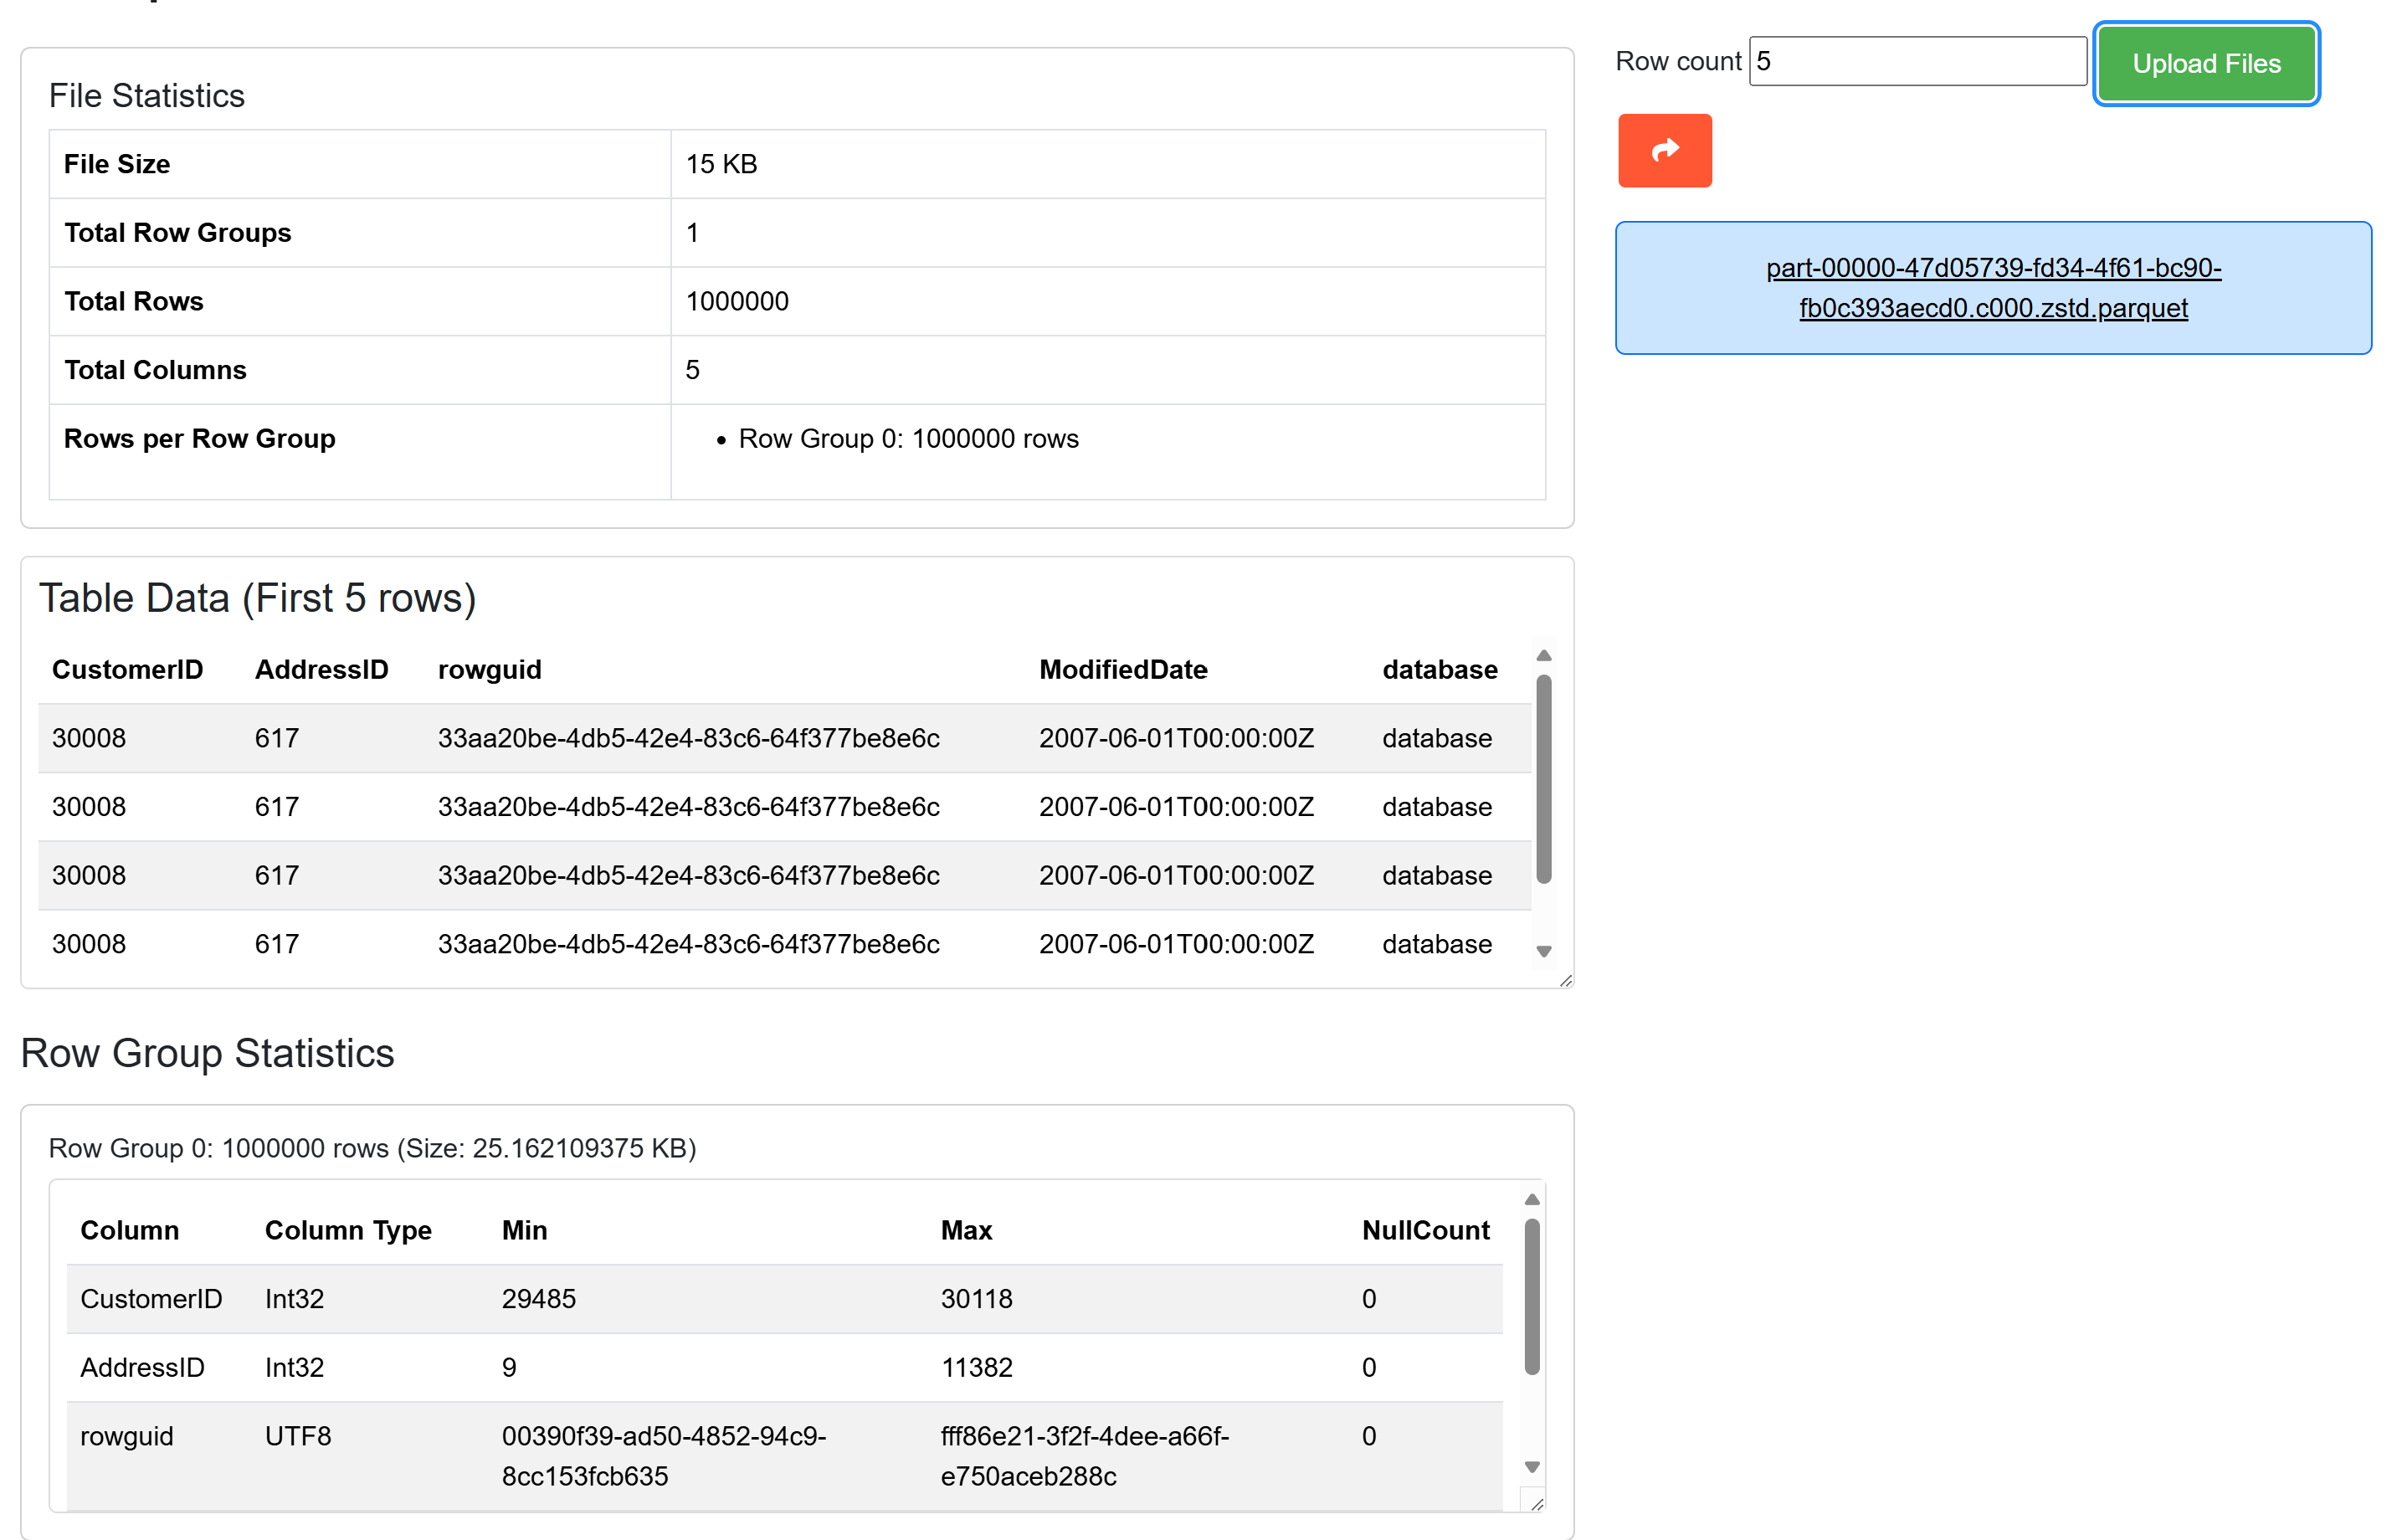Select the database column header
Screen dimensions: 2402x1540
click(1439, 669)
